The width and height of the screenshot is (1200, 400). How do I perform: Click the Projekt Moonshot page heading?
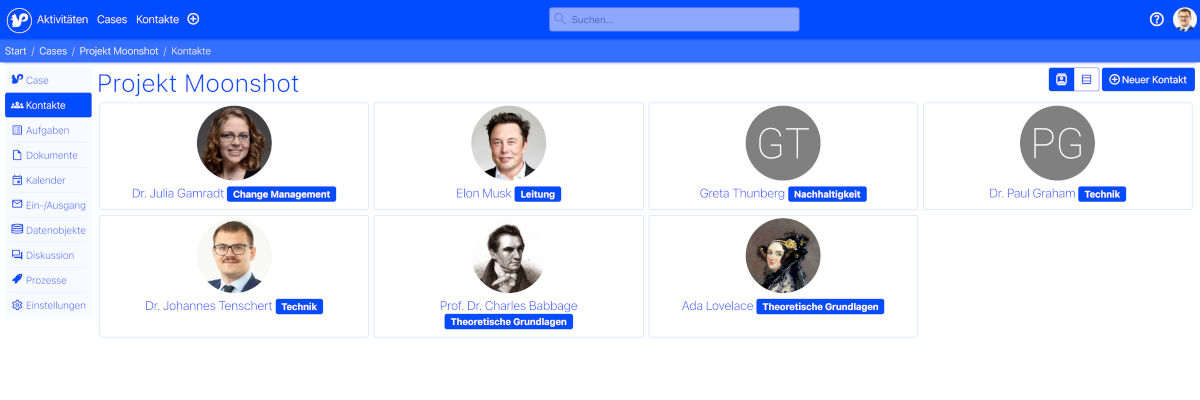tap(198, 83)
